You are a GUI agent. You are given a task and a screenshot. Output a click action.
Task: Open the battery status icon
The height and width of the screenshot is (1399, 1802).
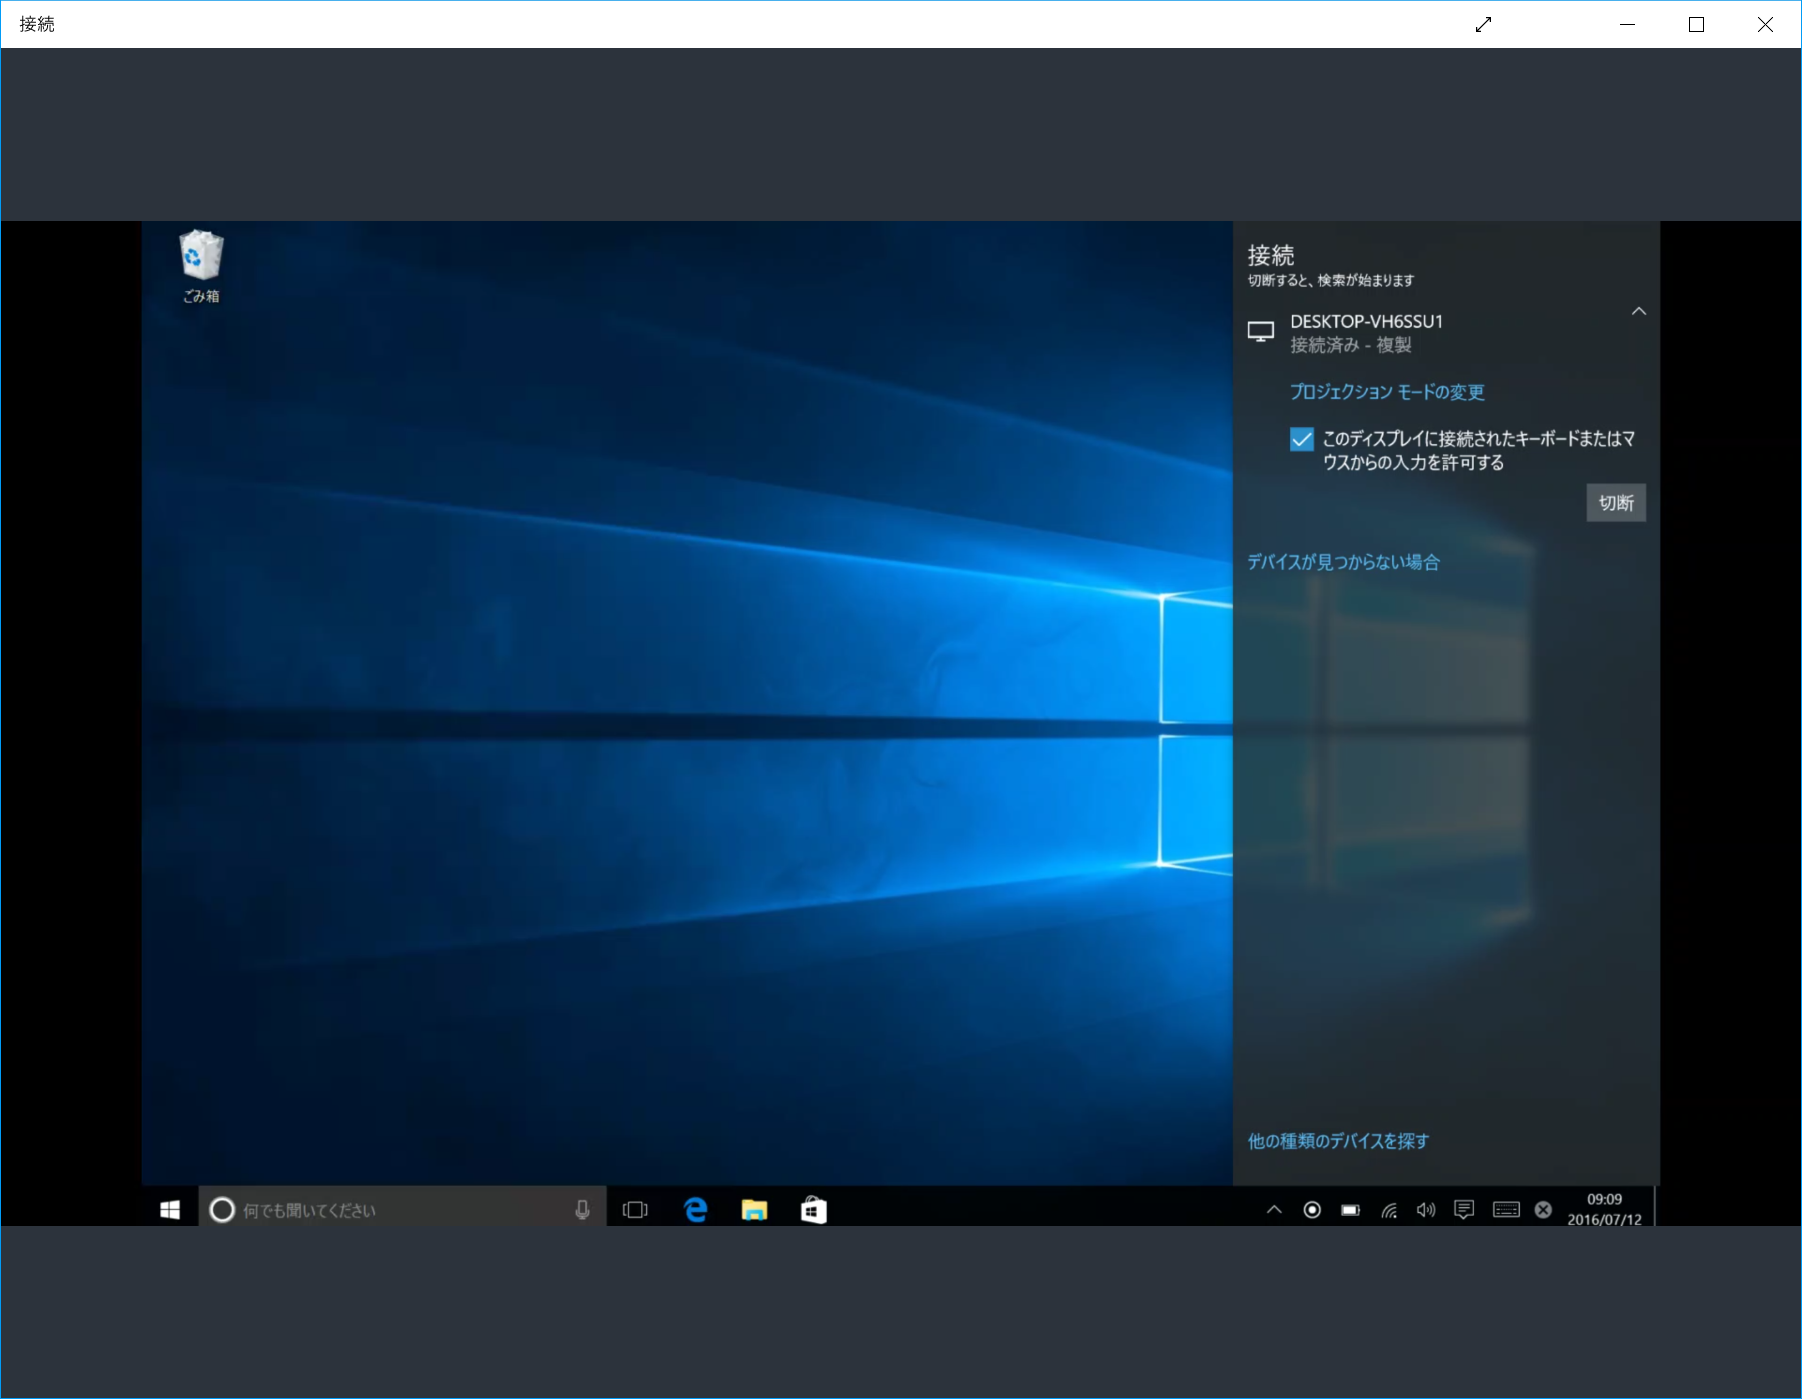pyautogui.click(x=1350, y=1209)
